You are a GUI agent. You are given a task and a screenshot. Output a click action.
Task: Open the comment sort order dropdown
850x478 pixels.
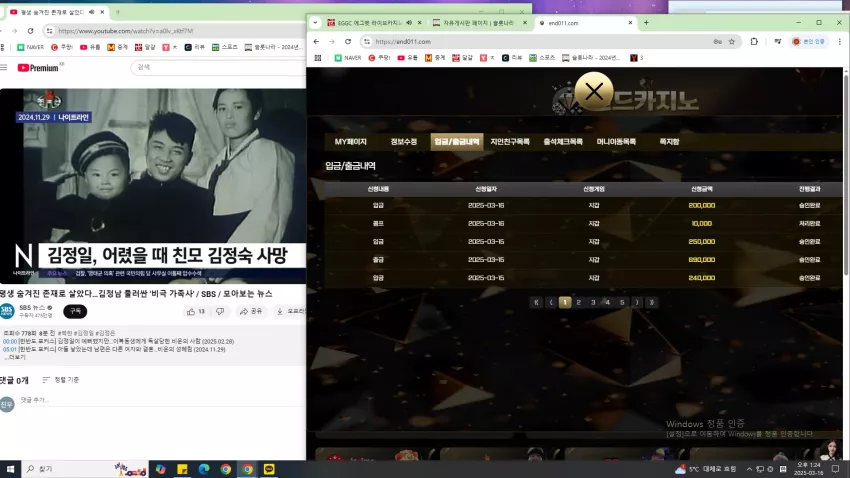click(61, 380)
